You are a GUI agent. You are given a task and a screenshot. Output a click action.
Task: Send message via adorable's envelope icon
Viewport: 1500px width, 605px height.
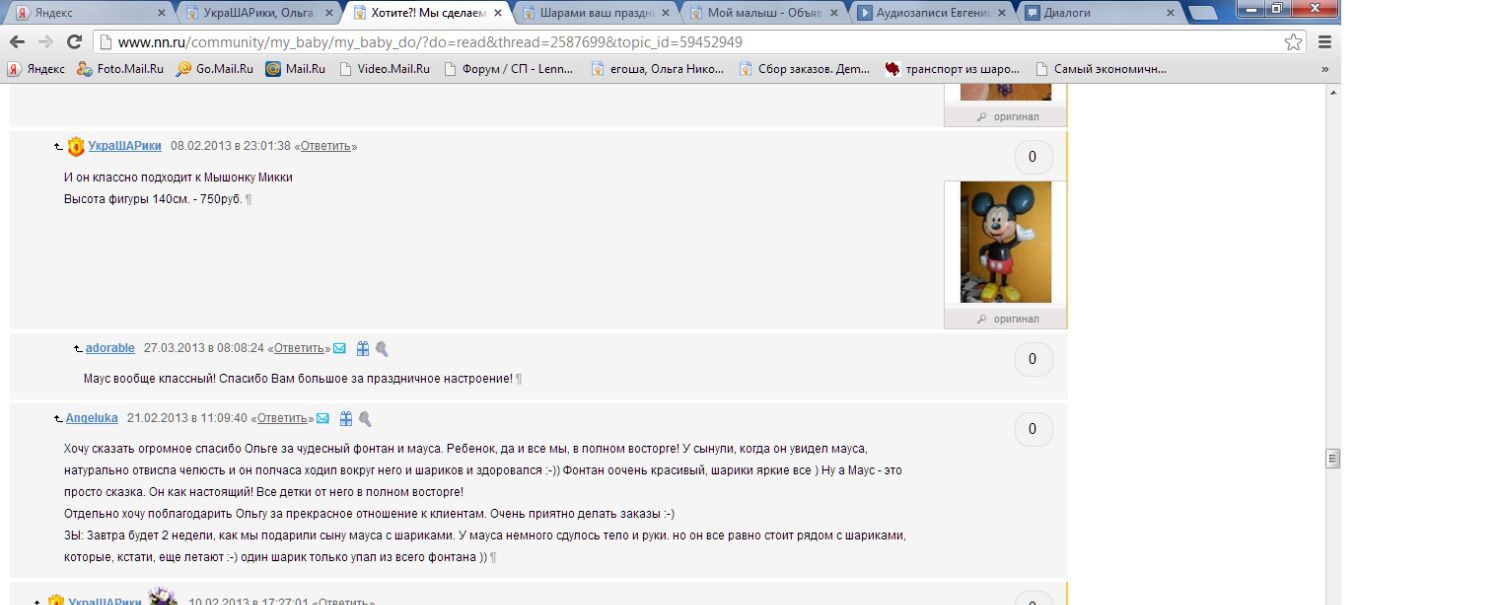pyautogui.click(x=339, y=348)
